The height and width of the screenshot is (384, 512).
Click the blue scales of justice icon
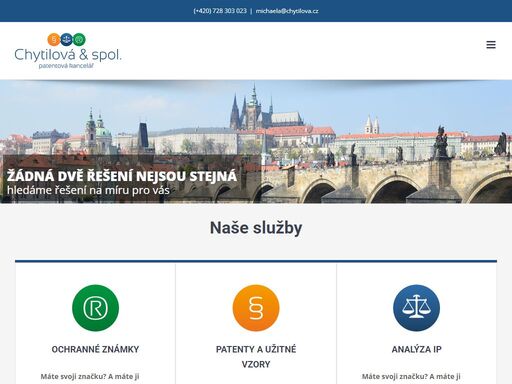click(x=416, y=308)
